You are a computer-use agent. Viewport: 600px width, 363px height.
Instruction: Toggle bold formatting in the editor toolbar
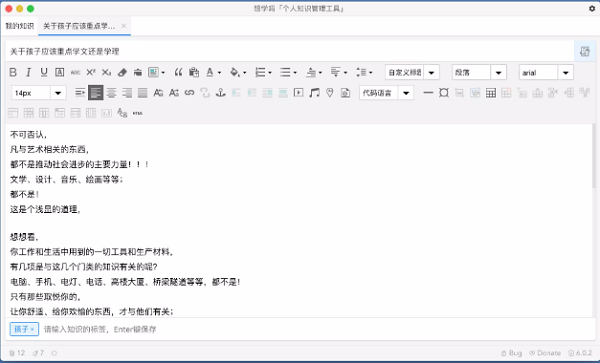point(13,72)
